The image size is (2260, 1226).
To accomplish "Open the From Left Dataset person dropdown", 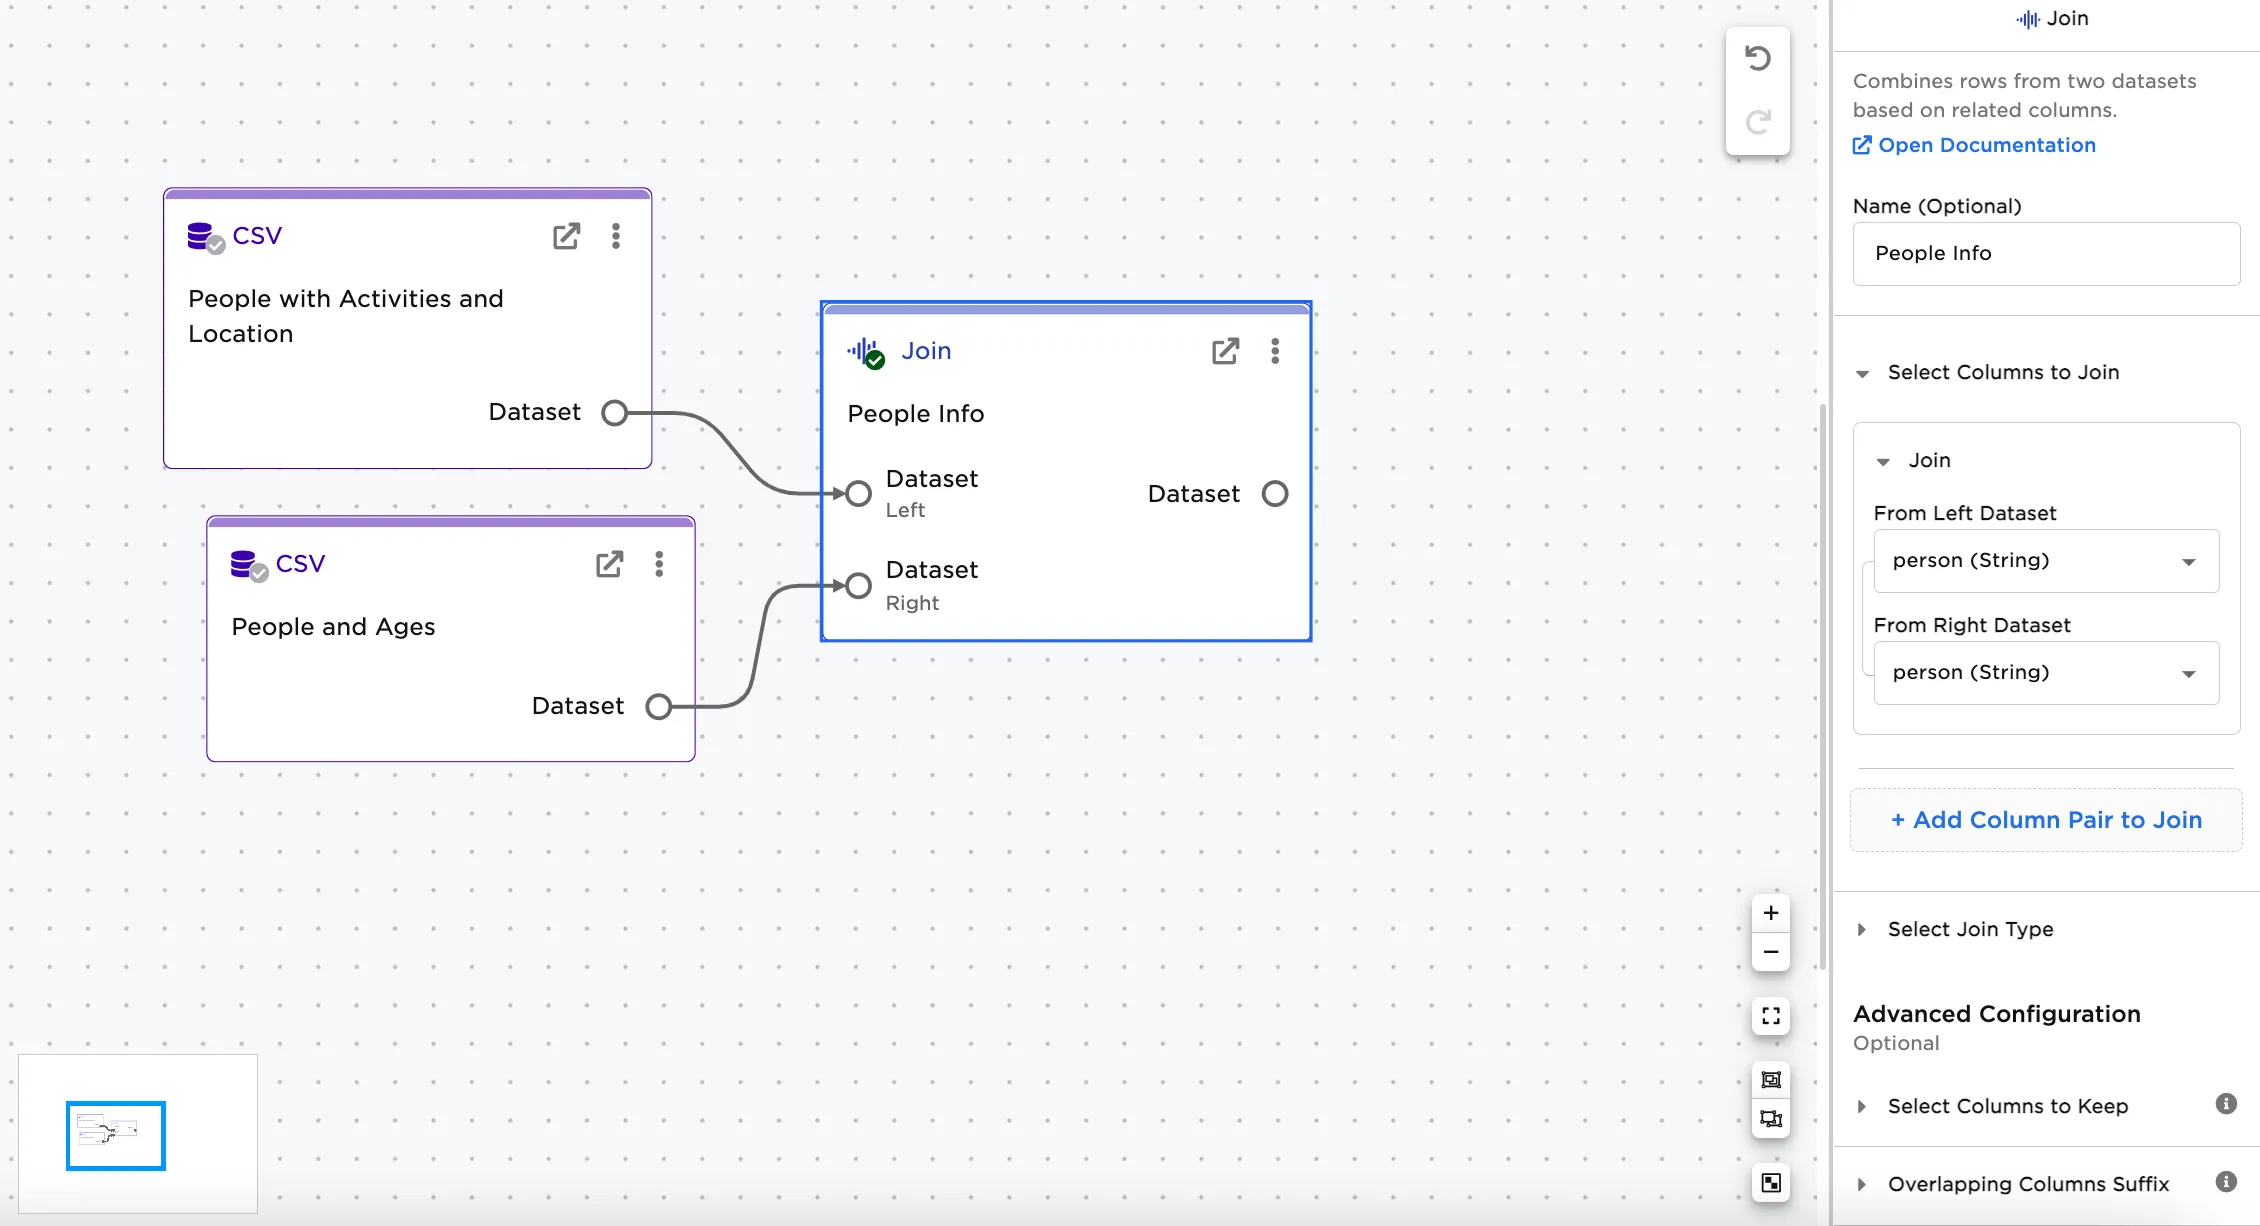I will coord(2190,561).
